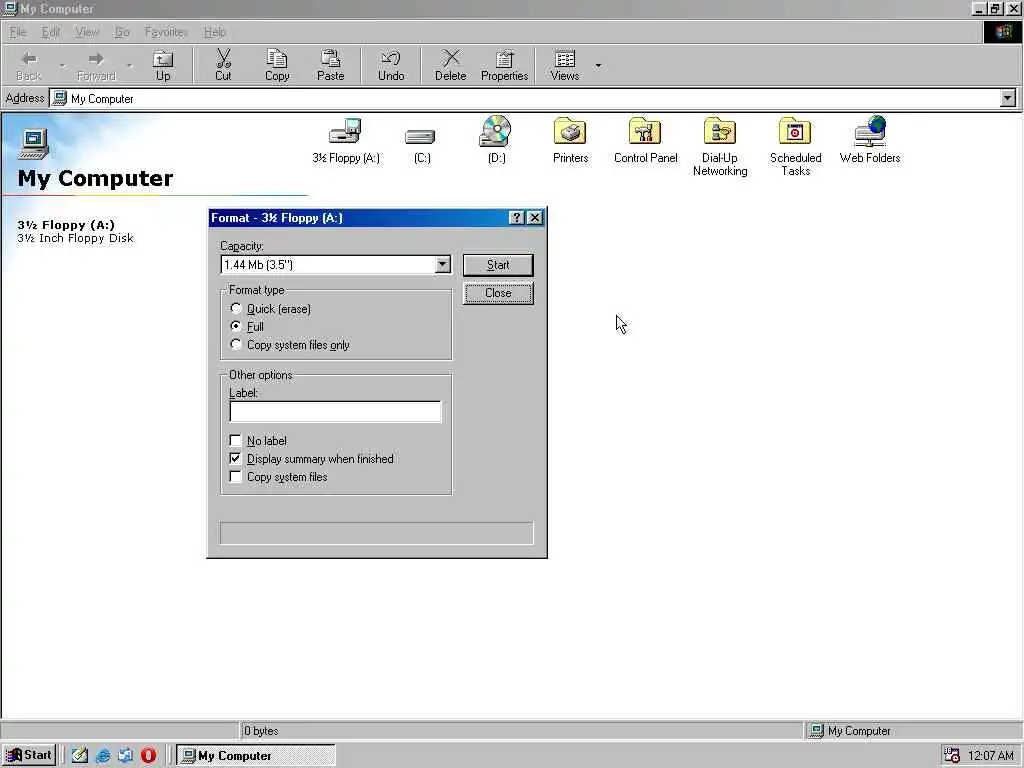Close the Format dialog with X

coord(534,217)
